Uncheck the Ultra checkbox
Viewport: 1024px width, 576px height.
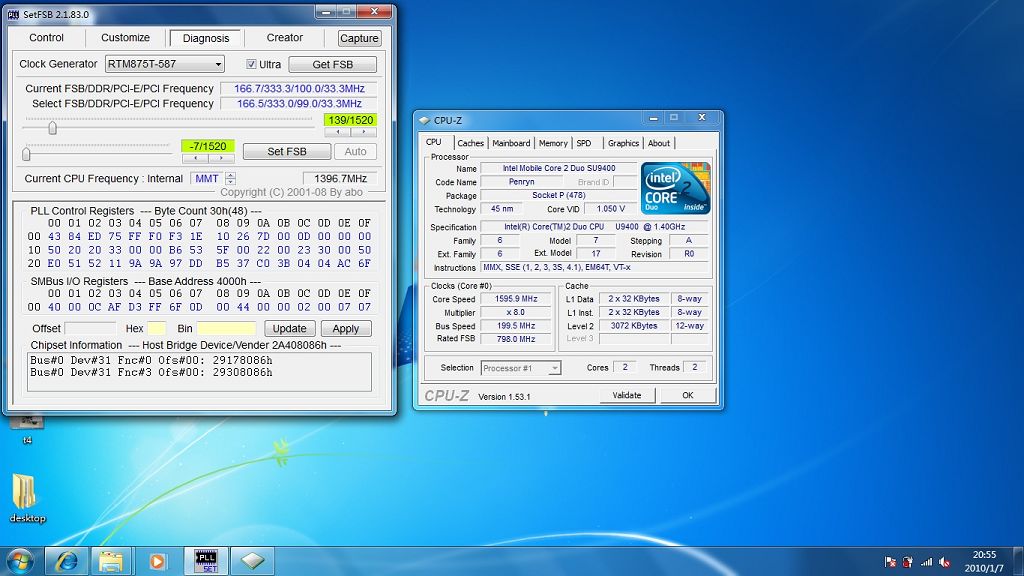click(x=251, y=64)
